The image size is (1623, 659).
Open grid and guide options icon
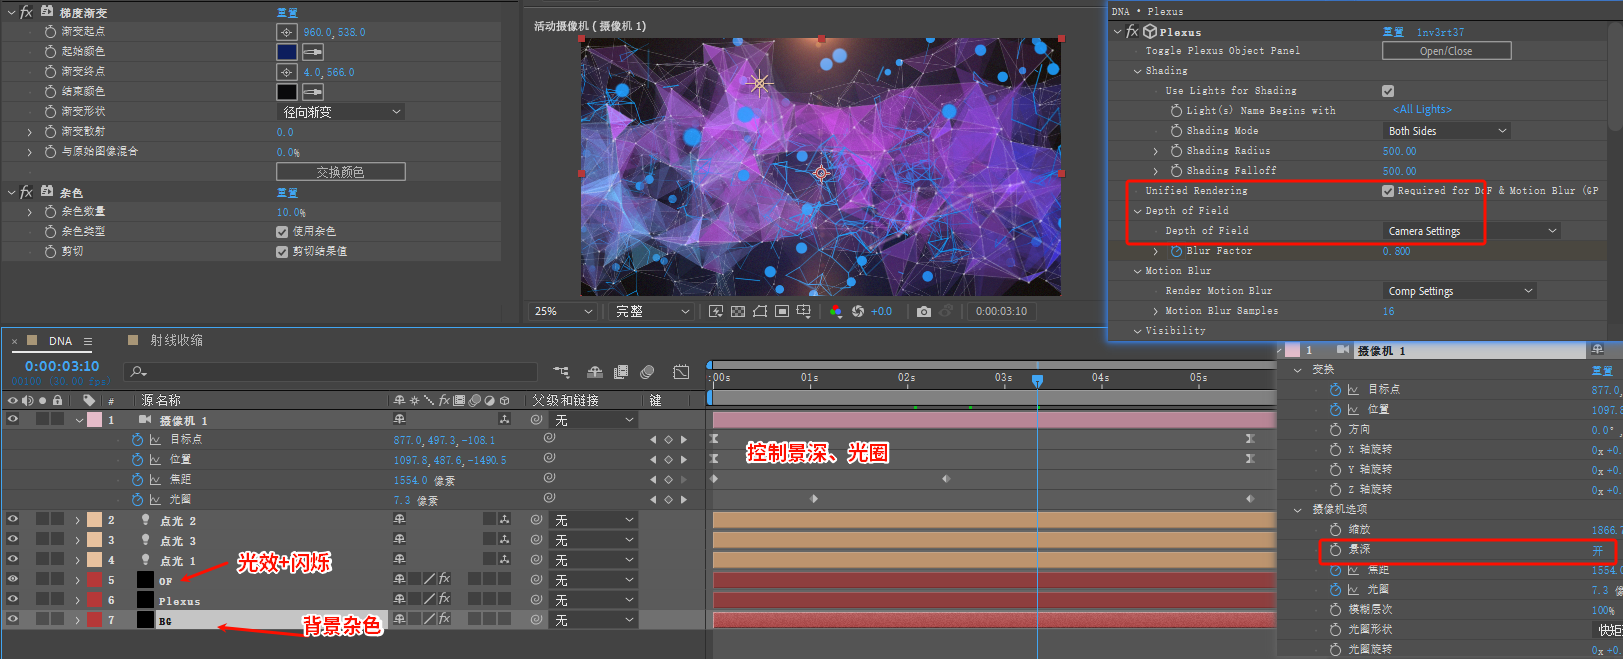click(x=804, y=311)
